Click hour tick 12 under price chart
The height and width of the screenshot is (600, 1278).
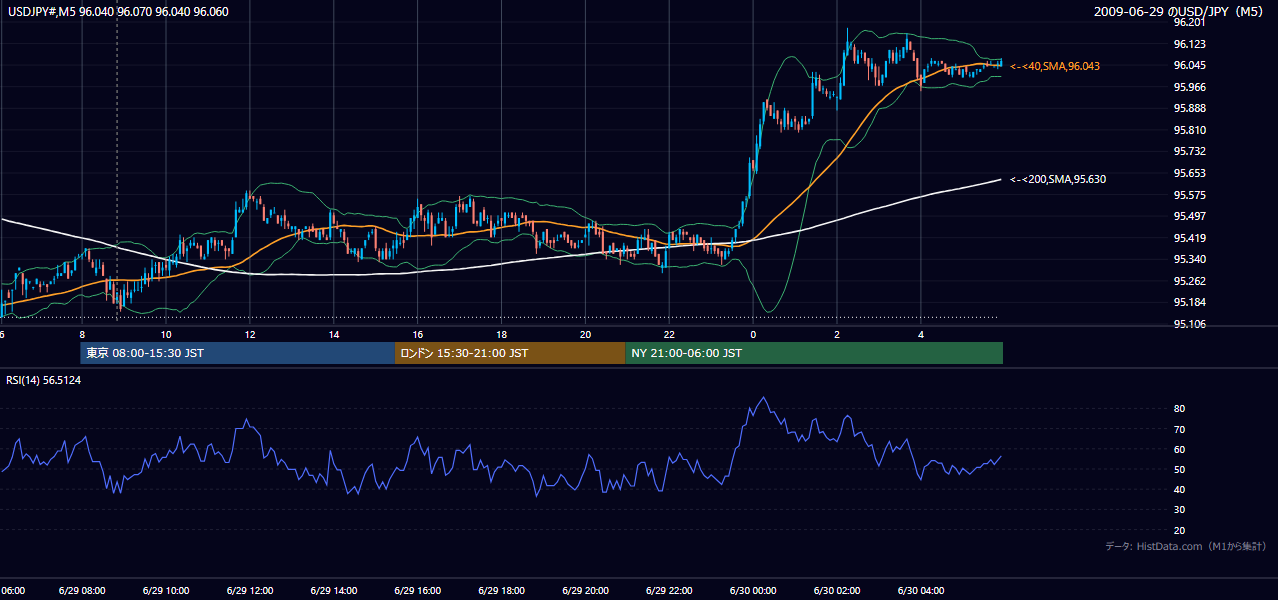click(x=249, y=334)
